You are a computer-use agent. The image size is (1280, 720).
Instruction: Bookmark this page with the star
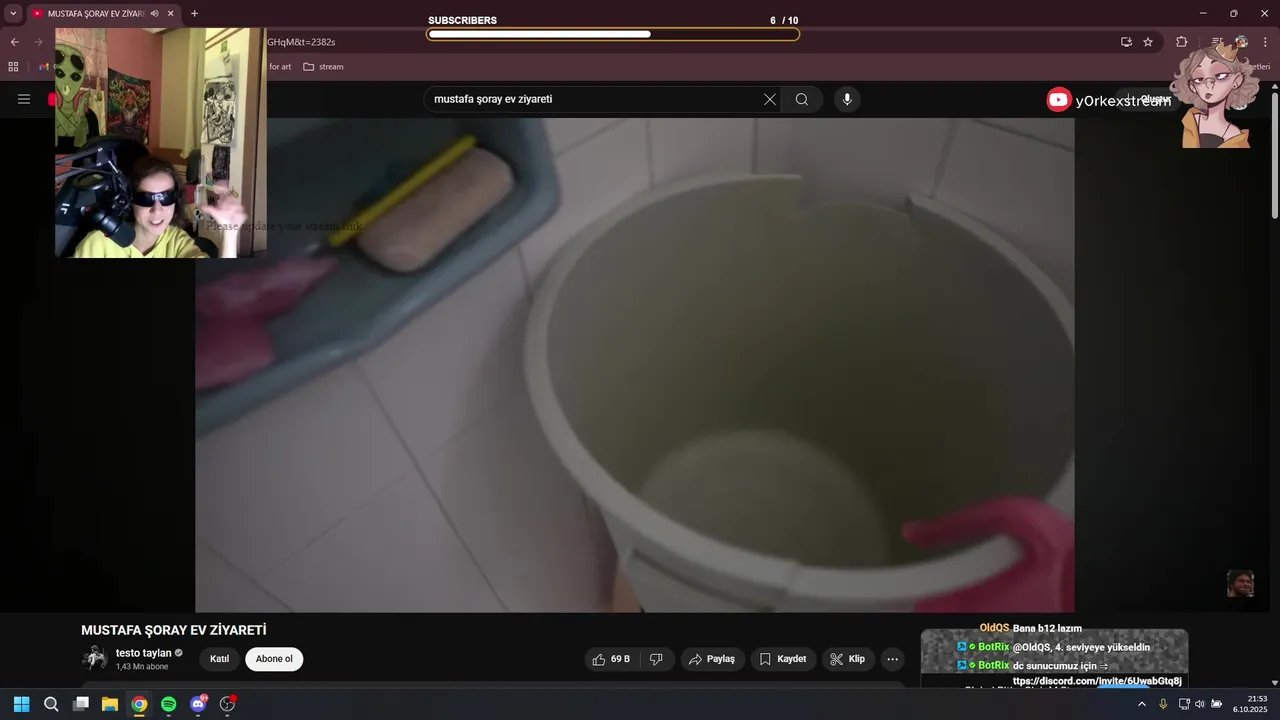point(1148,42)
